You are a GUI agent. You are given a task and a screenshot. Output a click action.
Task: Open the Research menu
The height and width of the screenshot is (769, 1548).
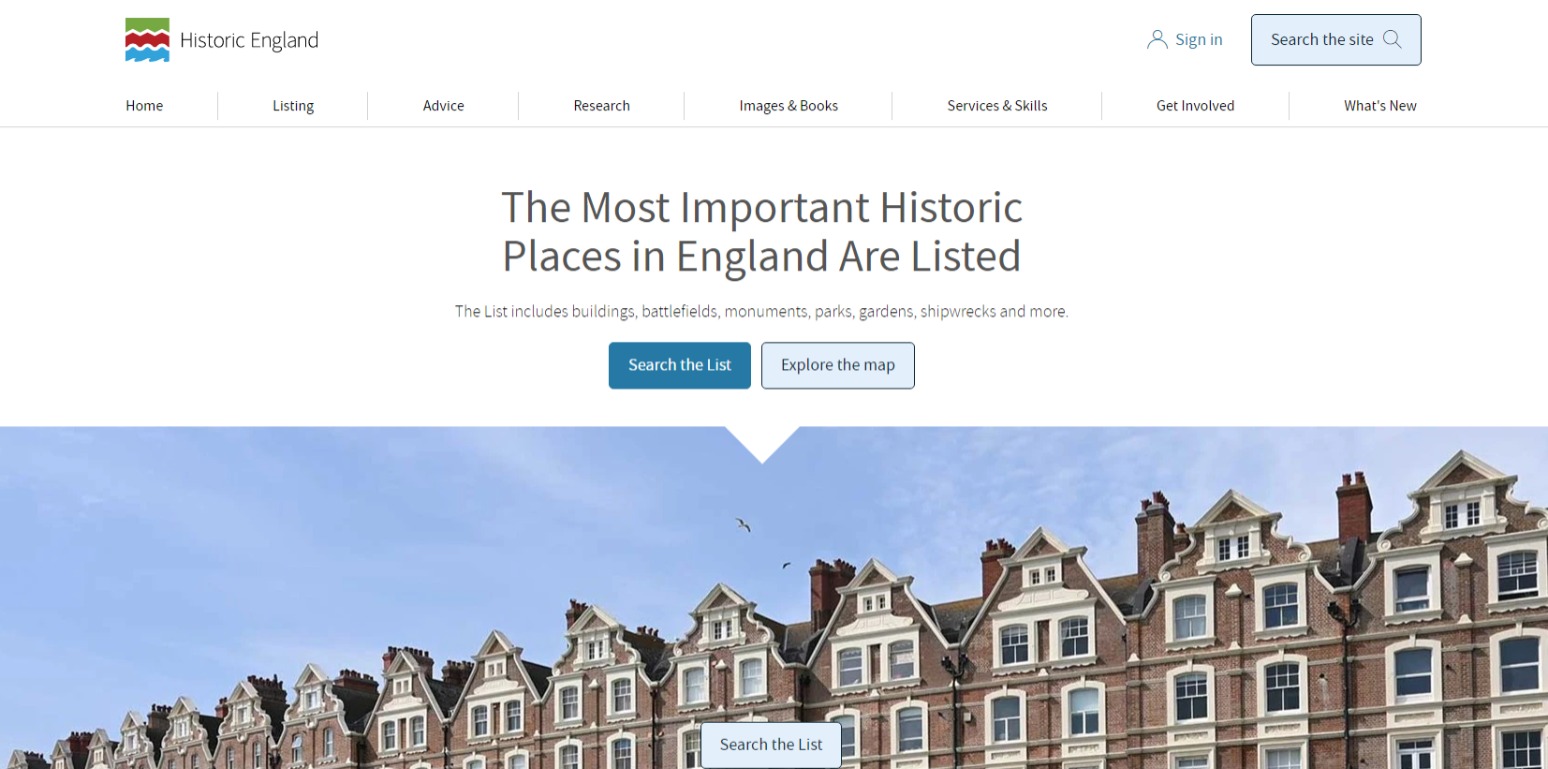click(x=601, y=106)
